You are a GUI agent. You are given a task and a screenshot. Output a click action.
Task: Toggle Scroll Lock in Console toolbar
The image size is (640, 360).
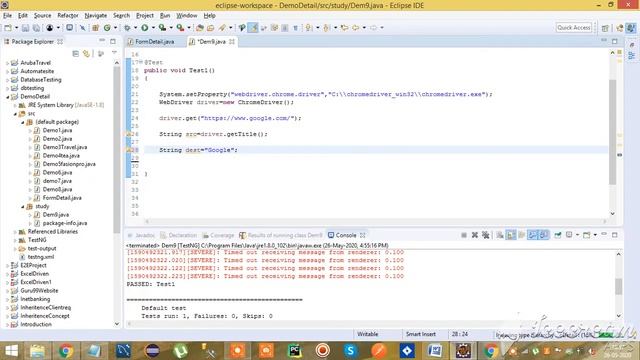(511, 235)
